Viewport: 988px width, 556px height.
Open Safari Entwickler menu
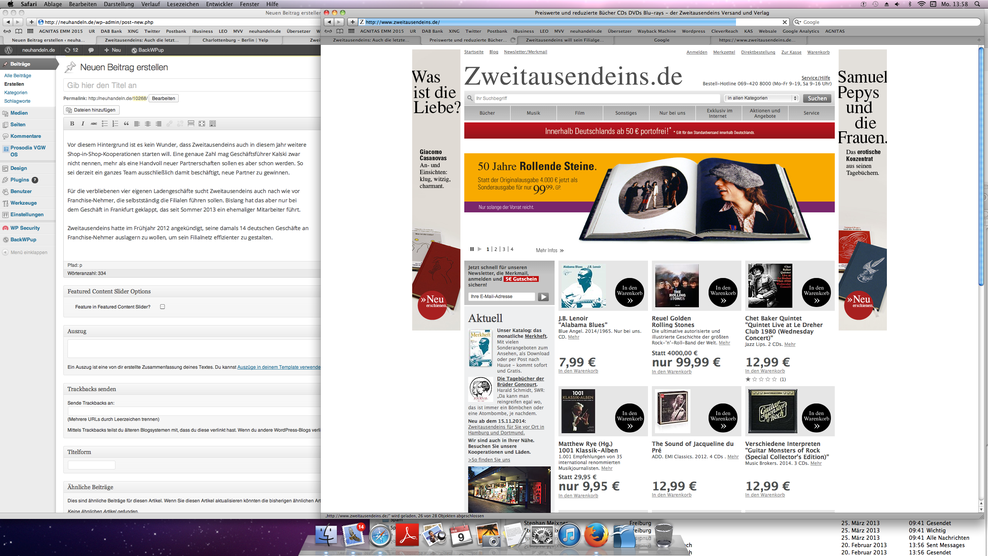(219, 4)
